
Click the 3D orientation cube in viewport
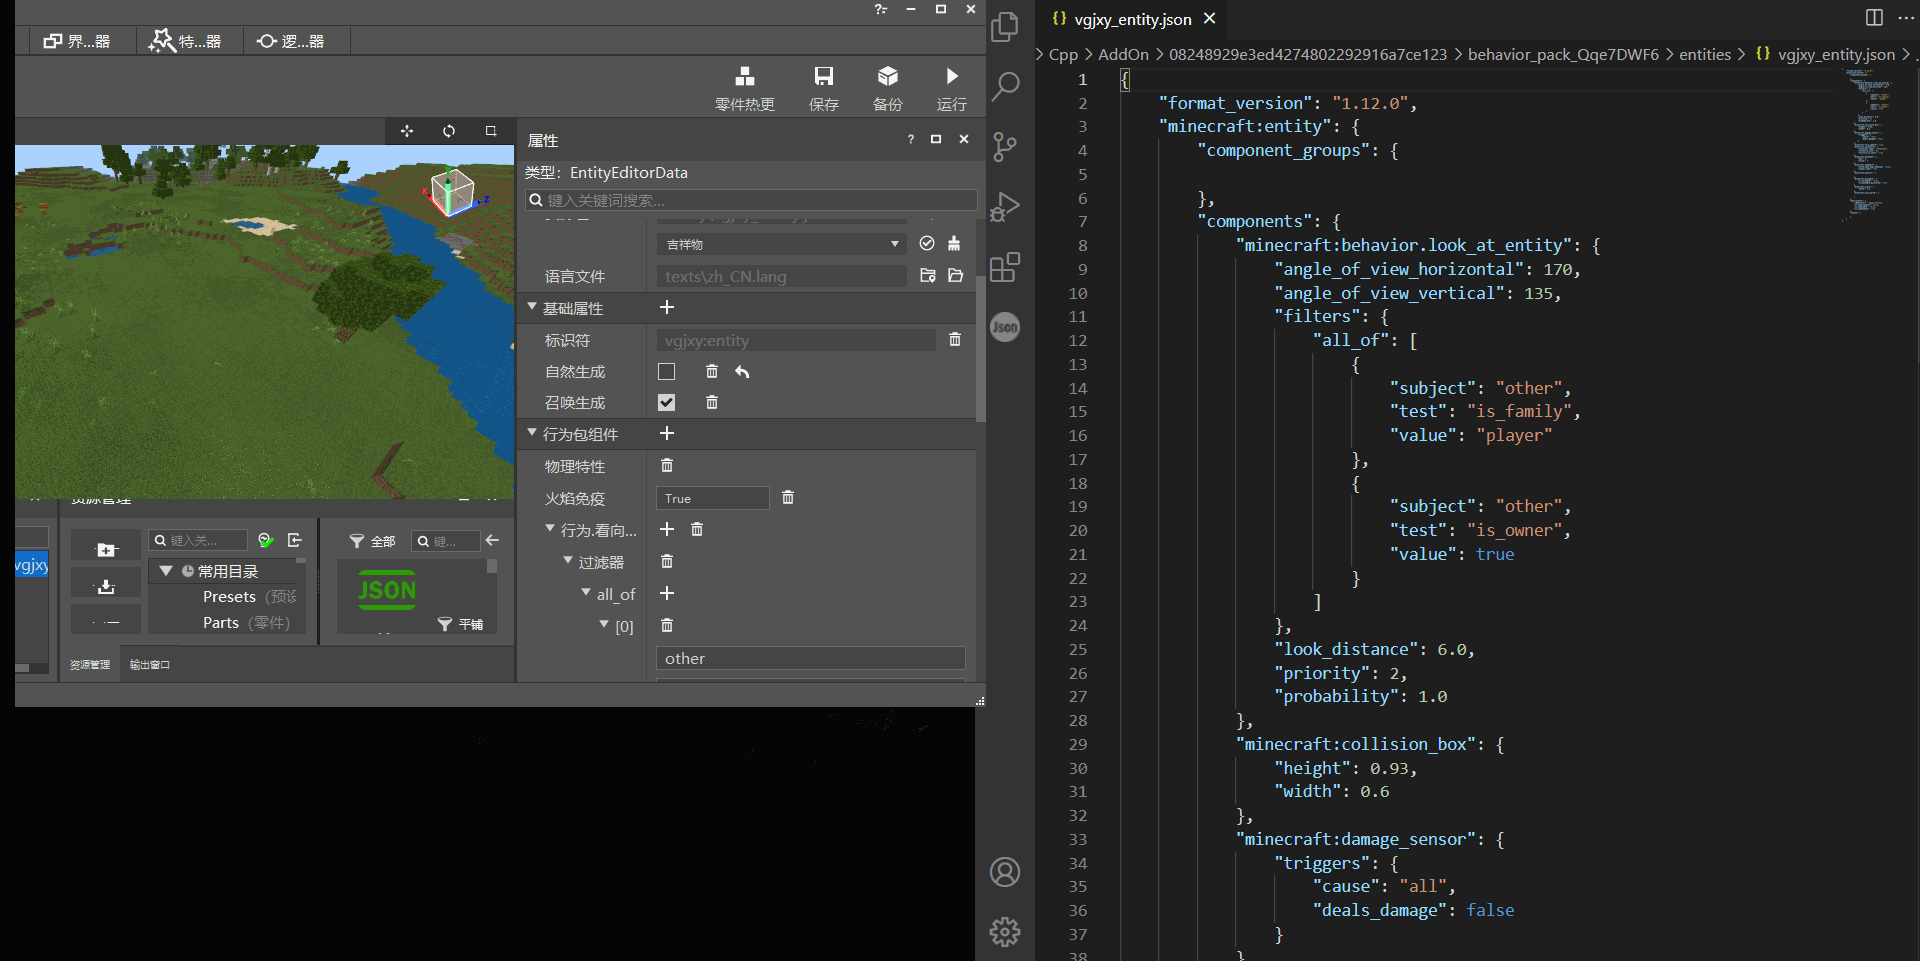453,192
